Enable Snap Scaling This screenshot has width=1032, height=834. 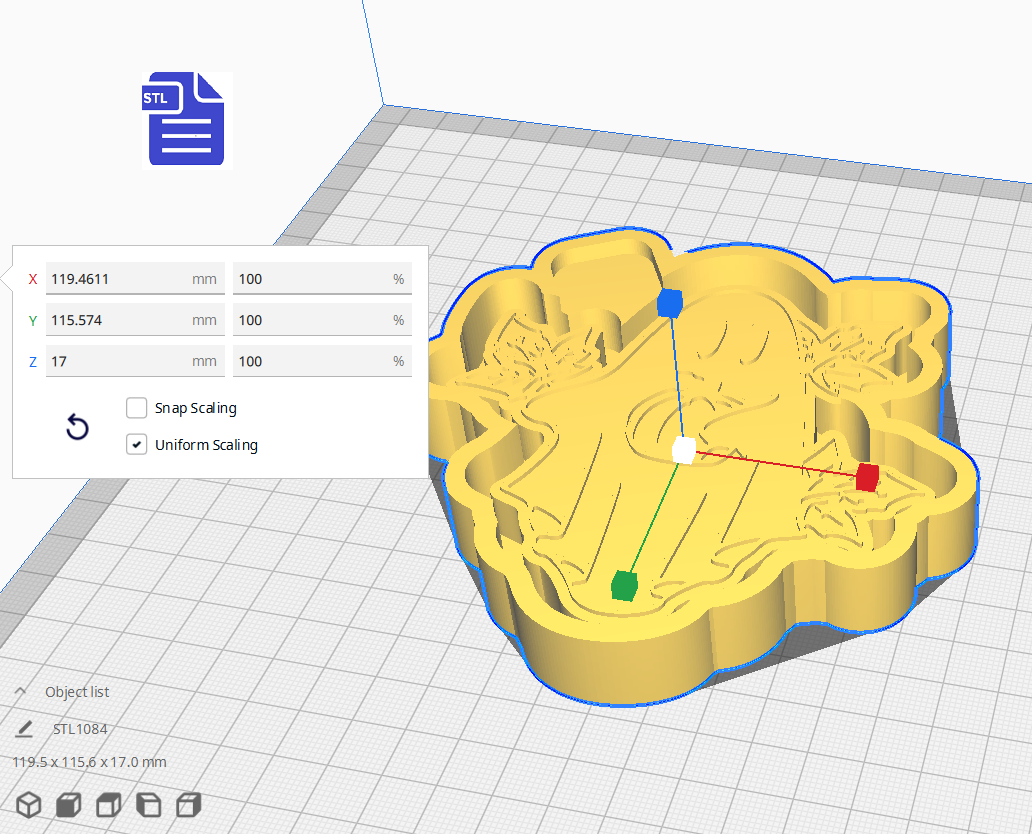click(136, 408)
